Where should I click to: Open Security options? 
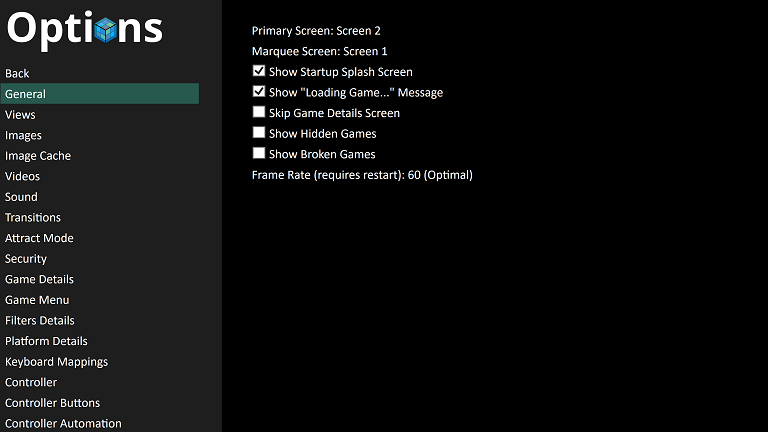click(26, 259)
